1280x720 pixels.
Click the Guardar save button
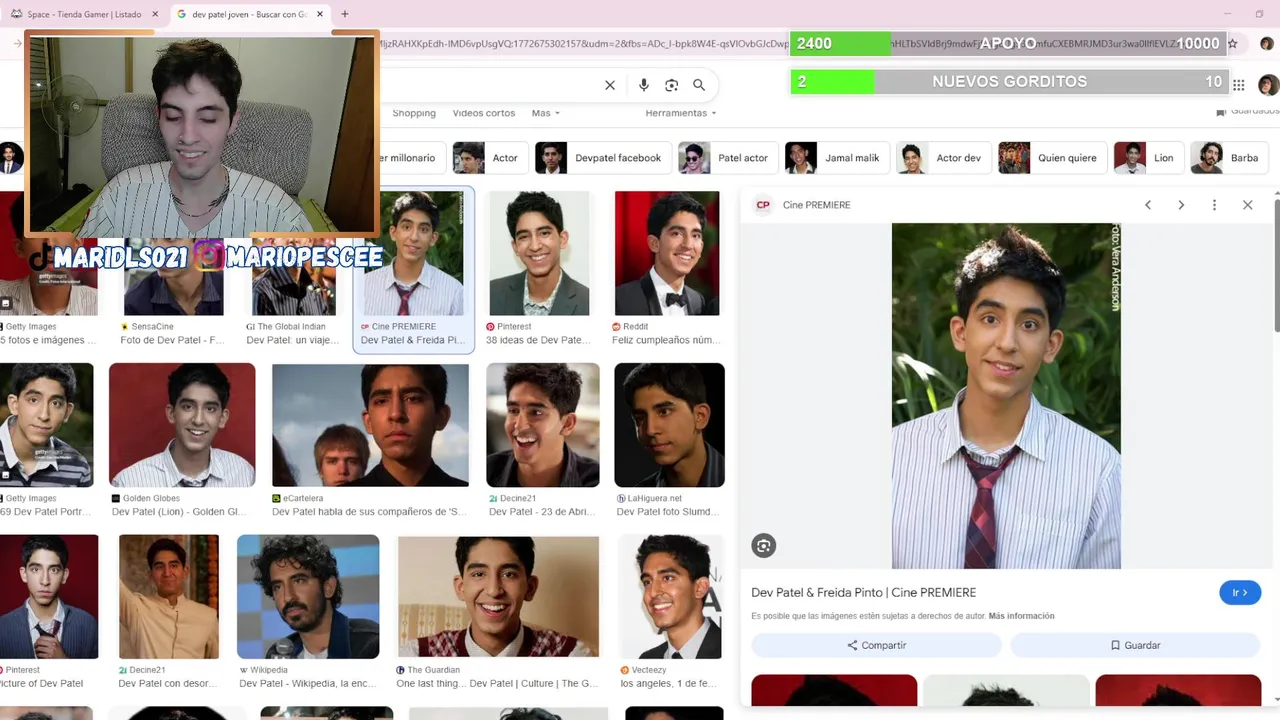point(1135,645)
